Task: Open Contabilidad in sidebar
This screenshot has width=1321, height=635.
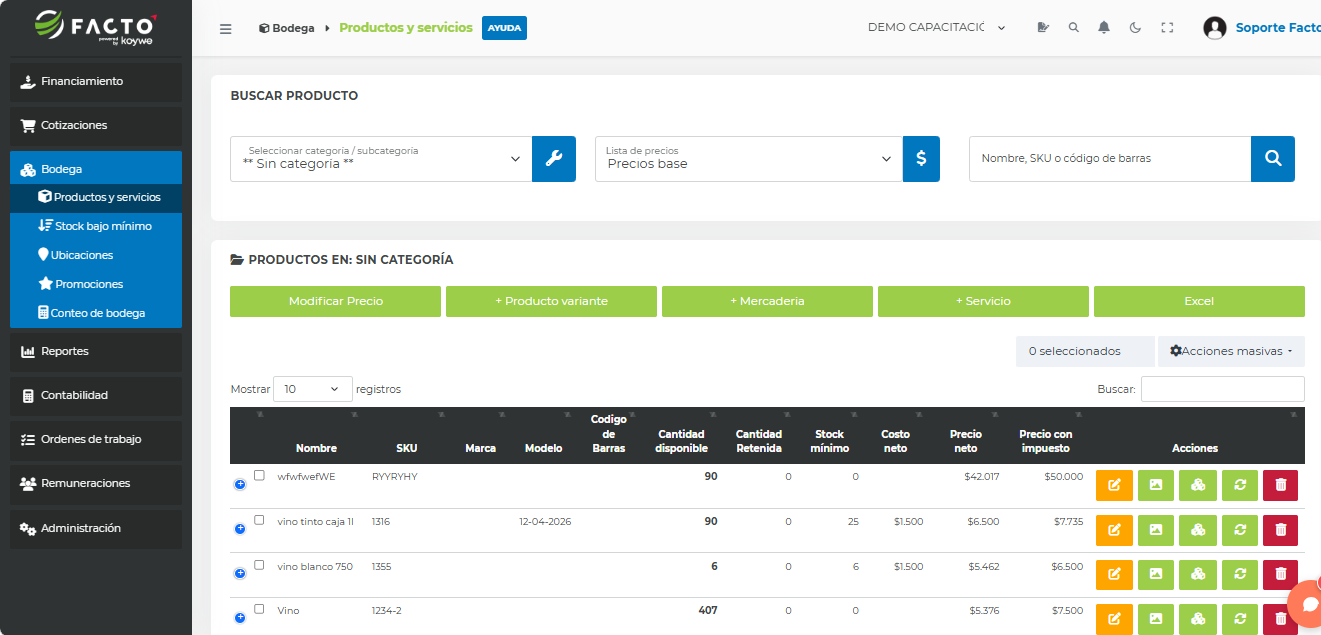Action: [96, 396]
